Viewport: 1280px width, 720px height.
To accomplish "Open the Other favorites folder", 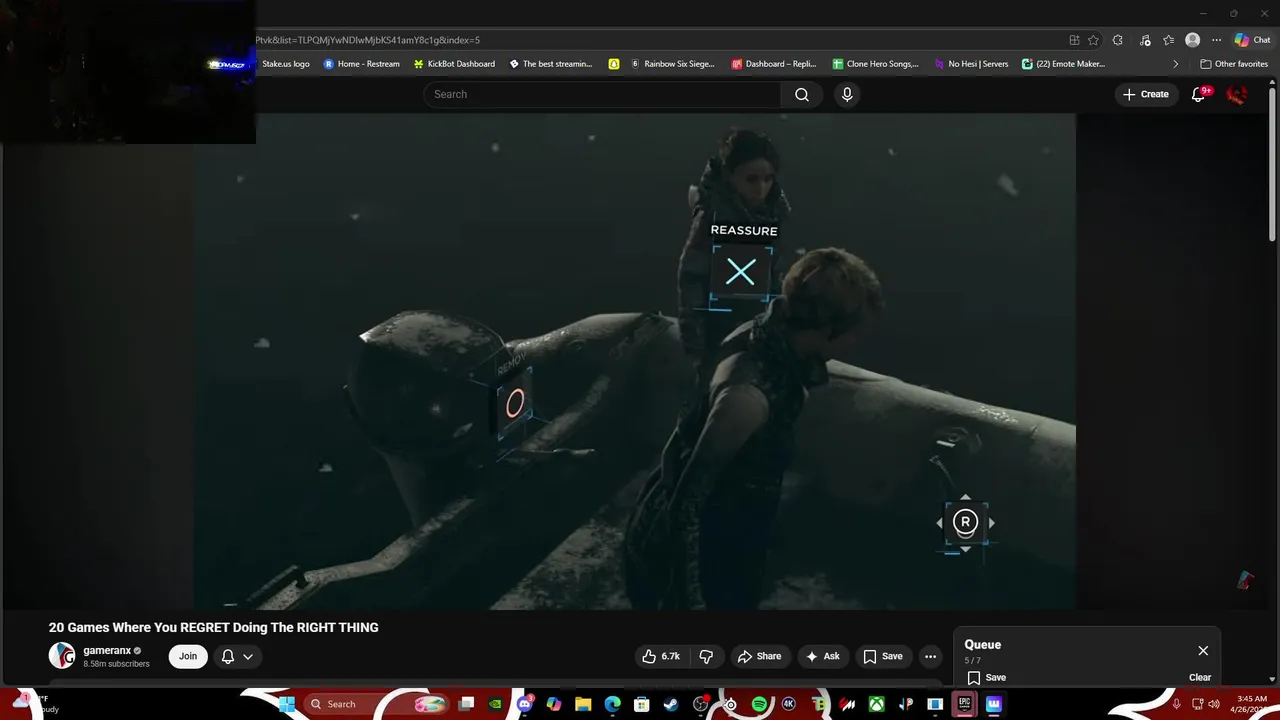I will [x=1234, y=64].
